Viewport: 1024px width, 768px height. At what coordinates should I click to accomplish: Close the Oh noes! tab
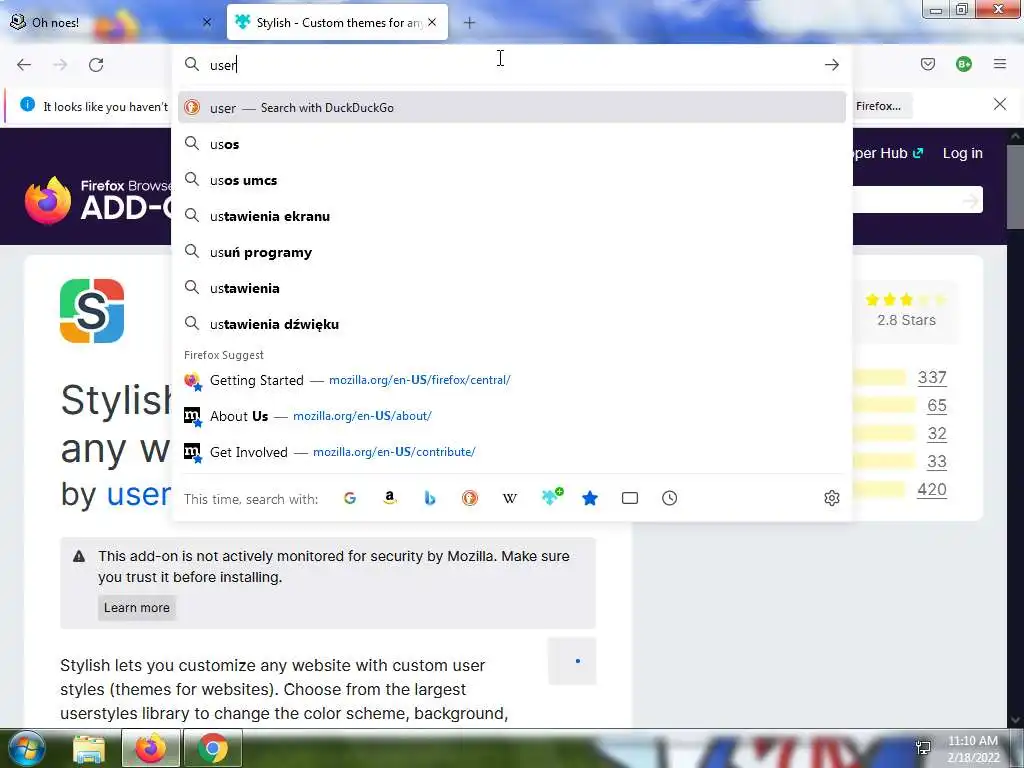[207, 22]
